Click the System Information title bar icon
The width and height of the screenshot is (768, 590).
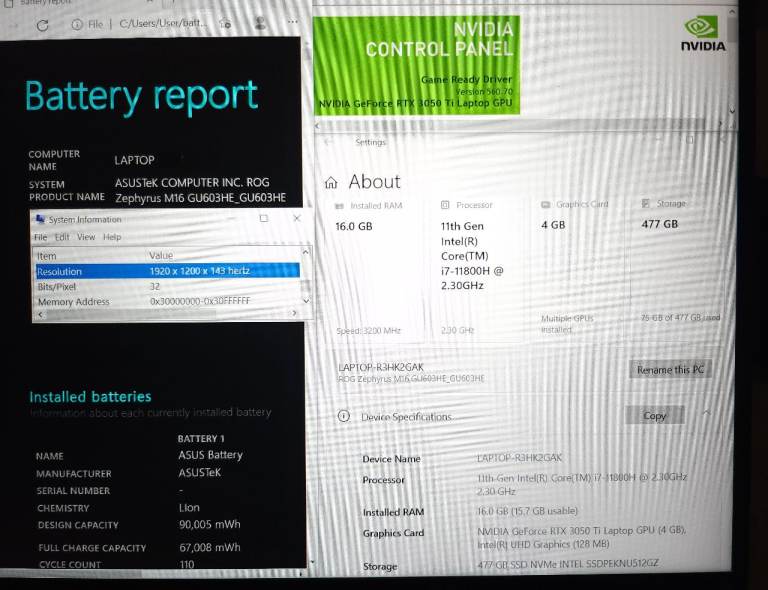(41, 219)
